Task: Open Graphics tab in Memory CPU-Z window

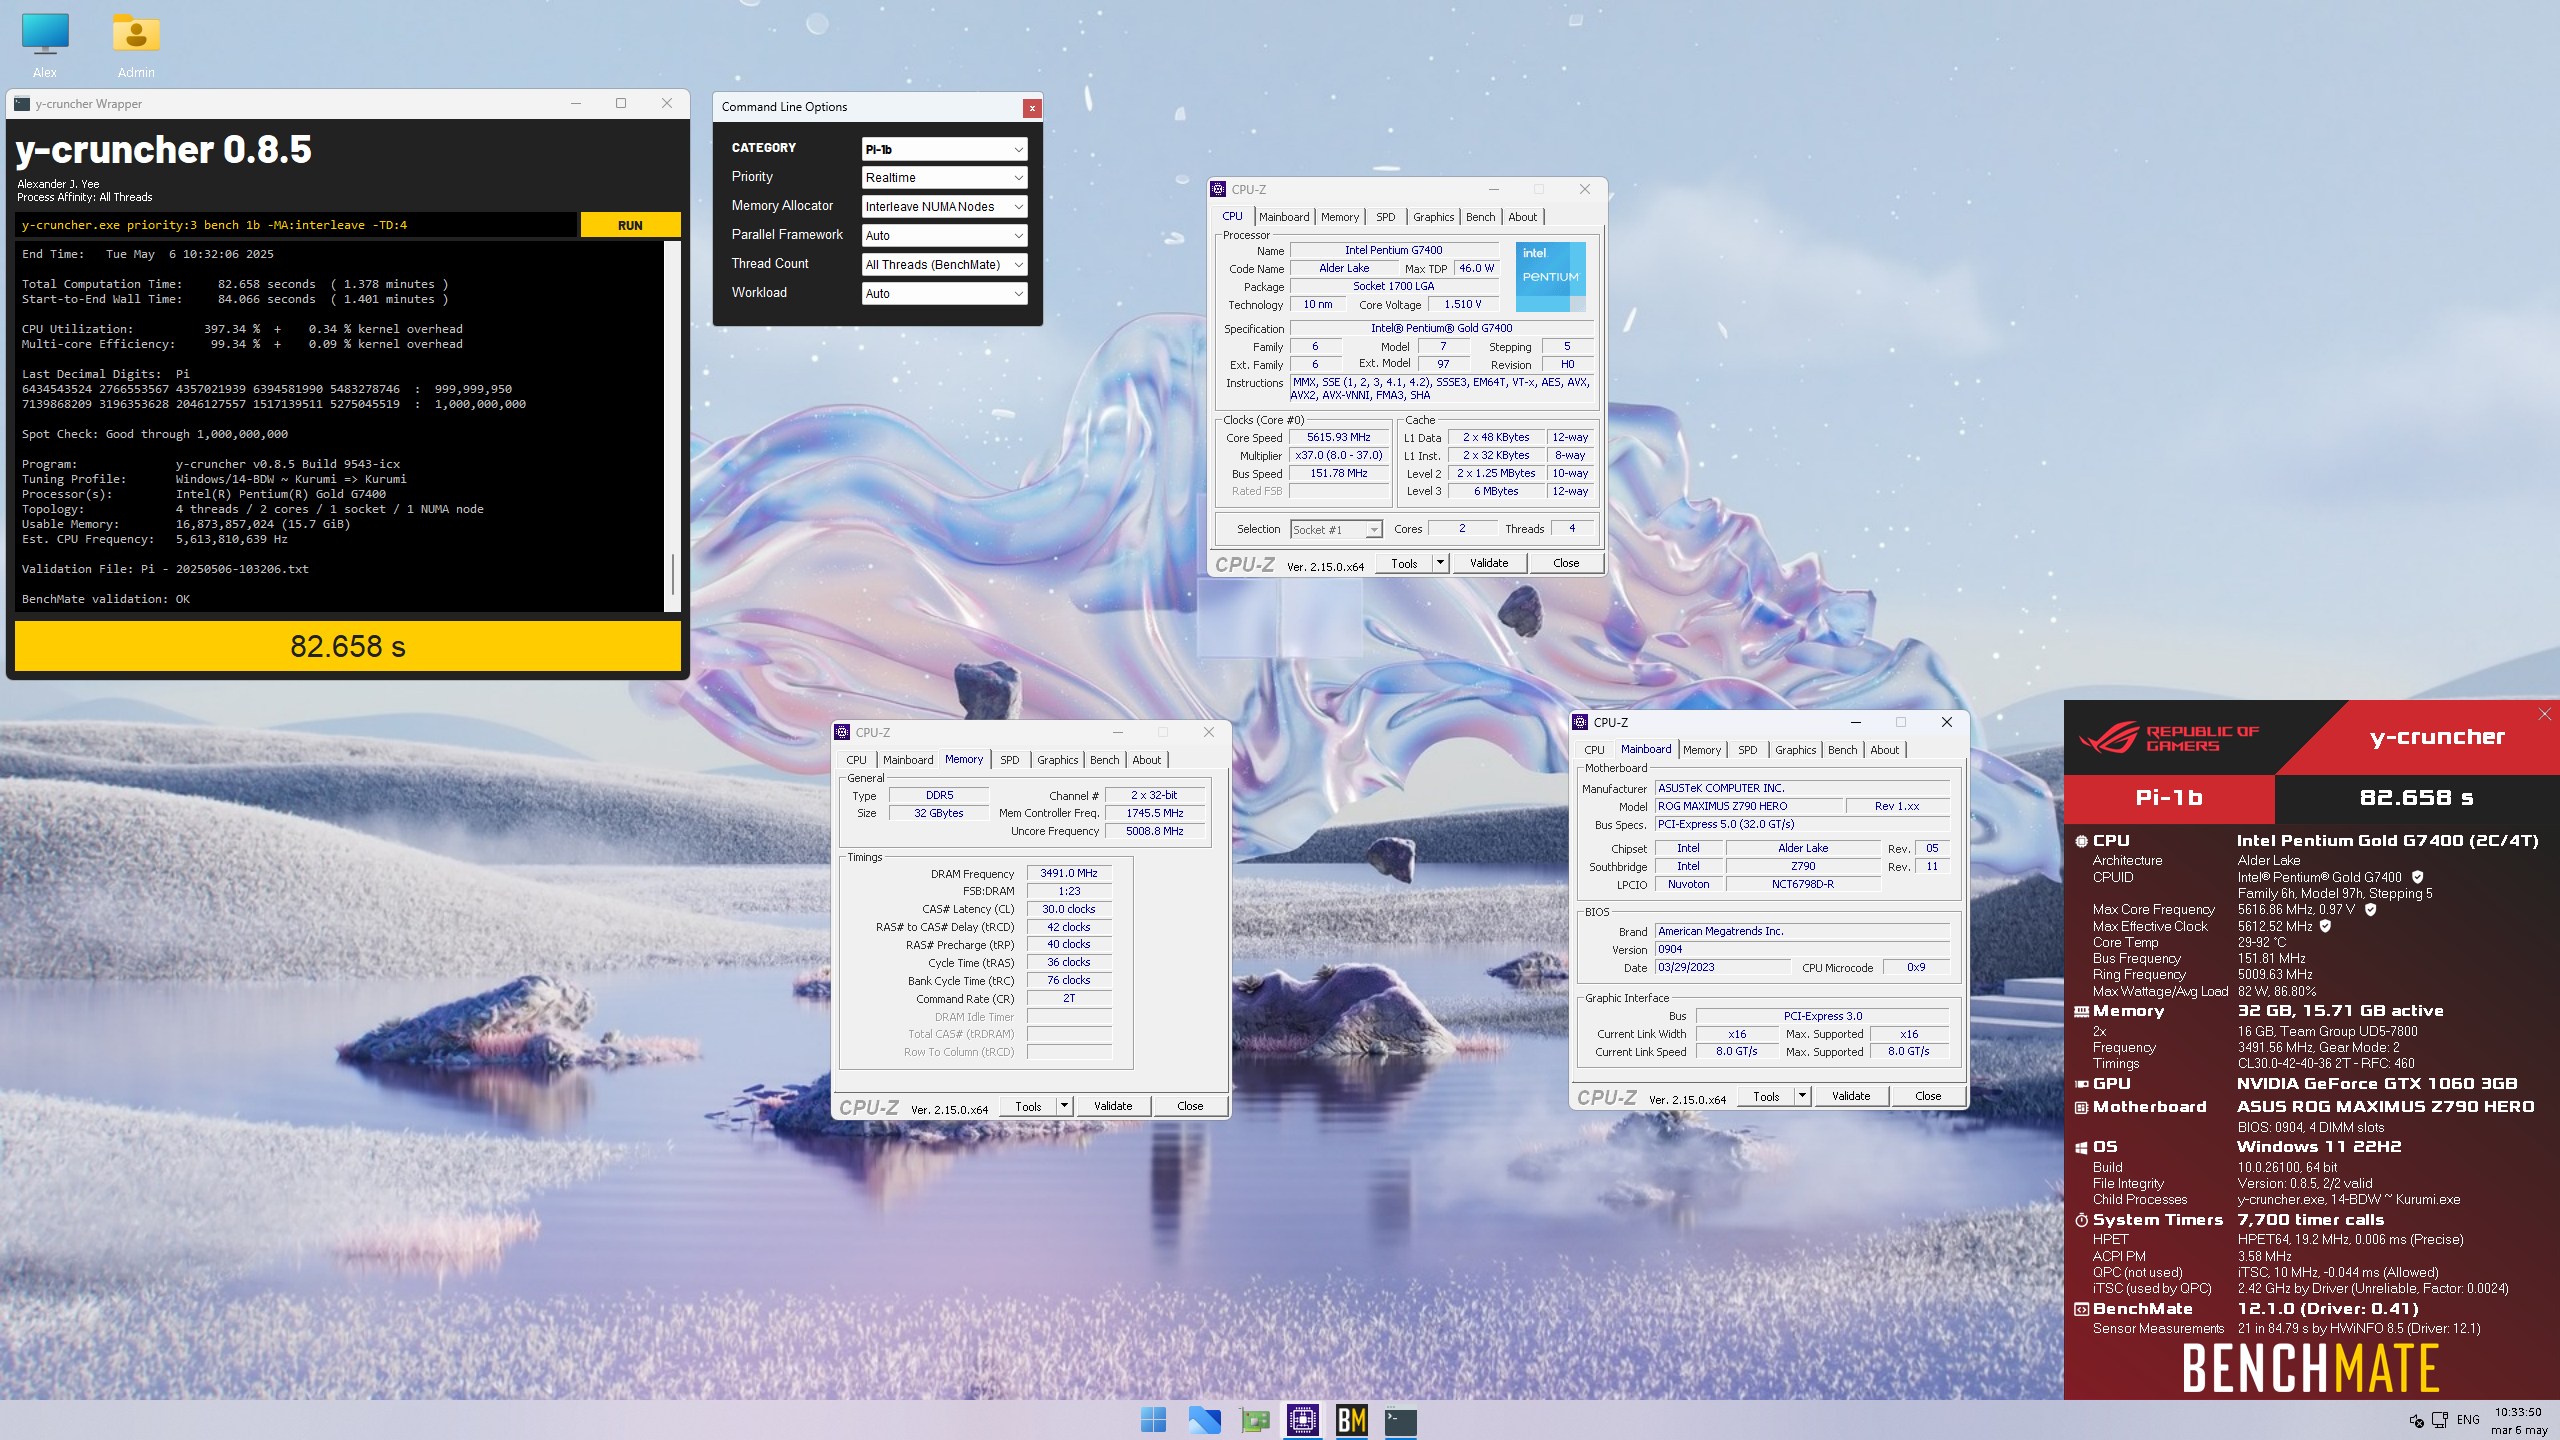Action: (1057, 760)
